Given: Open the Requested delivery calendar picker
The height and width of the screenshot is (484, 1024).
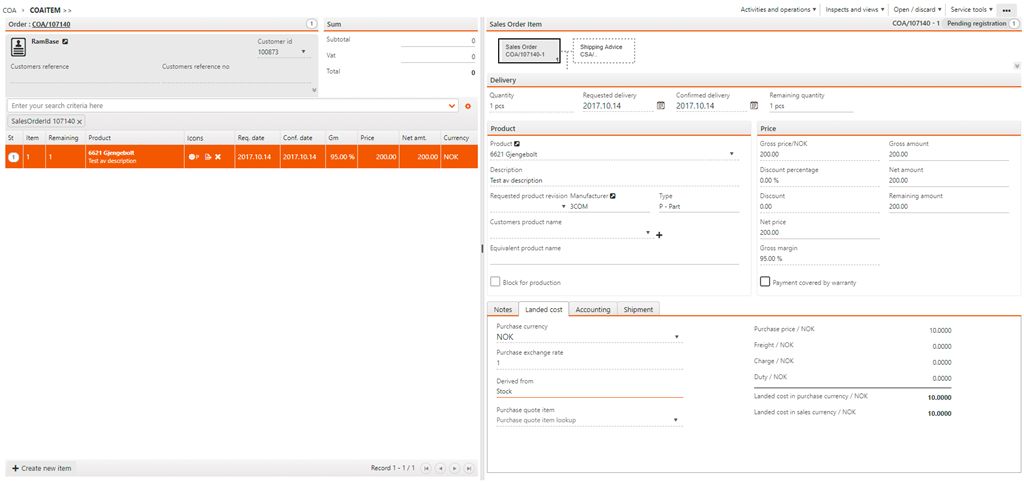Looking at the screenshot, I should (660, 105).
